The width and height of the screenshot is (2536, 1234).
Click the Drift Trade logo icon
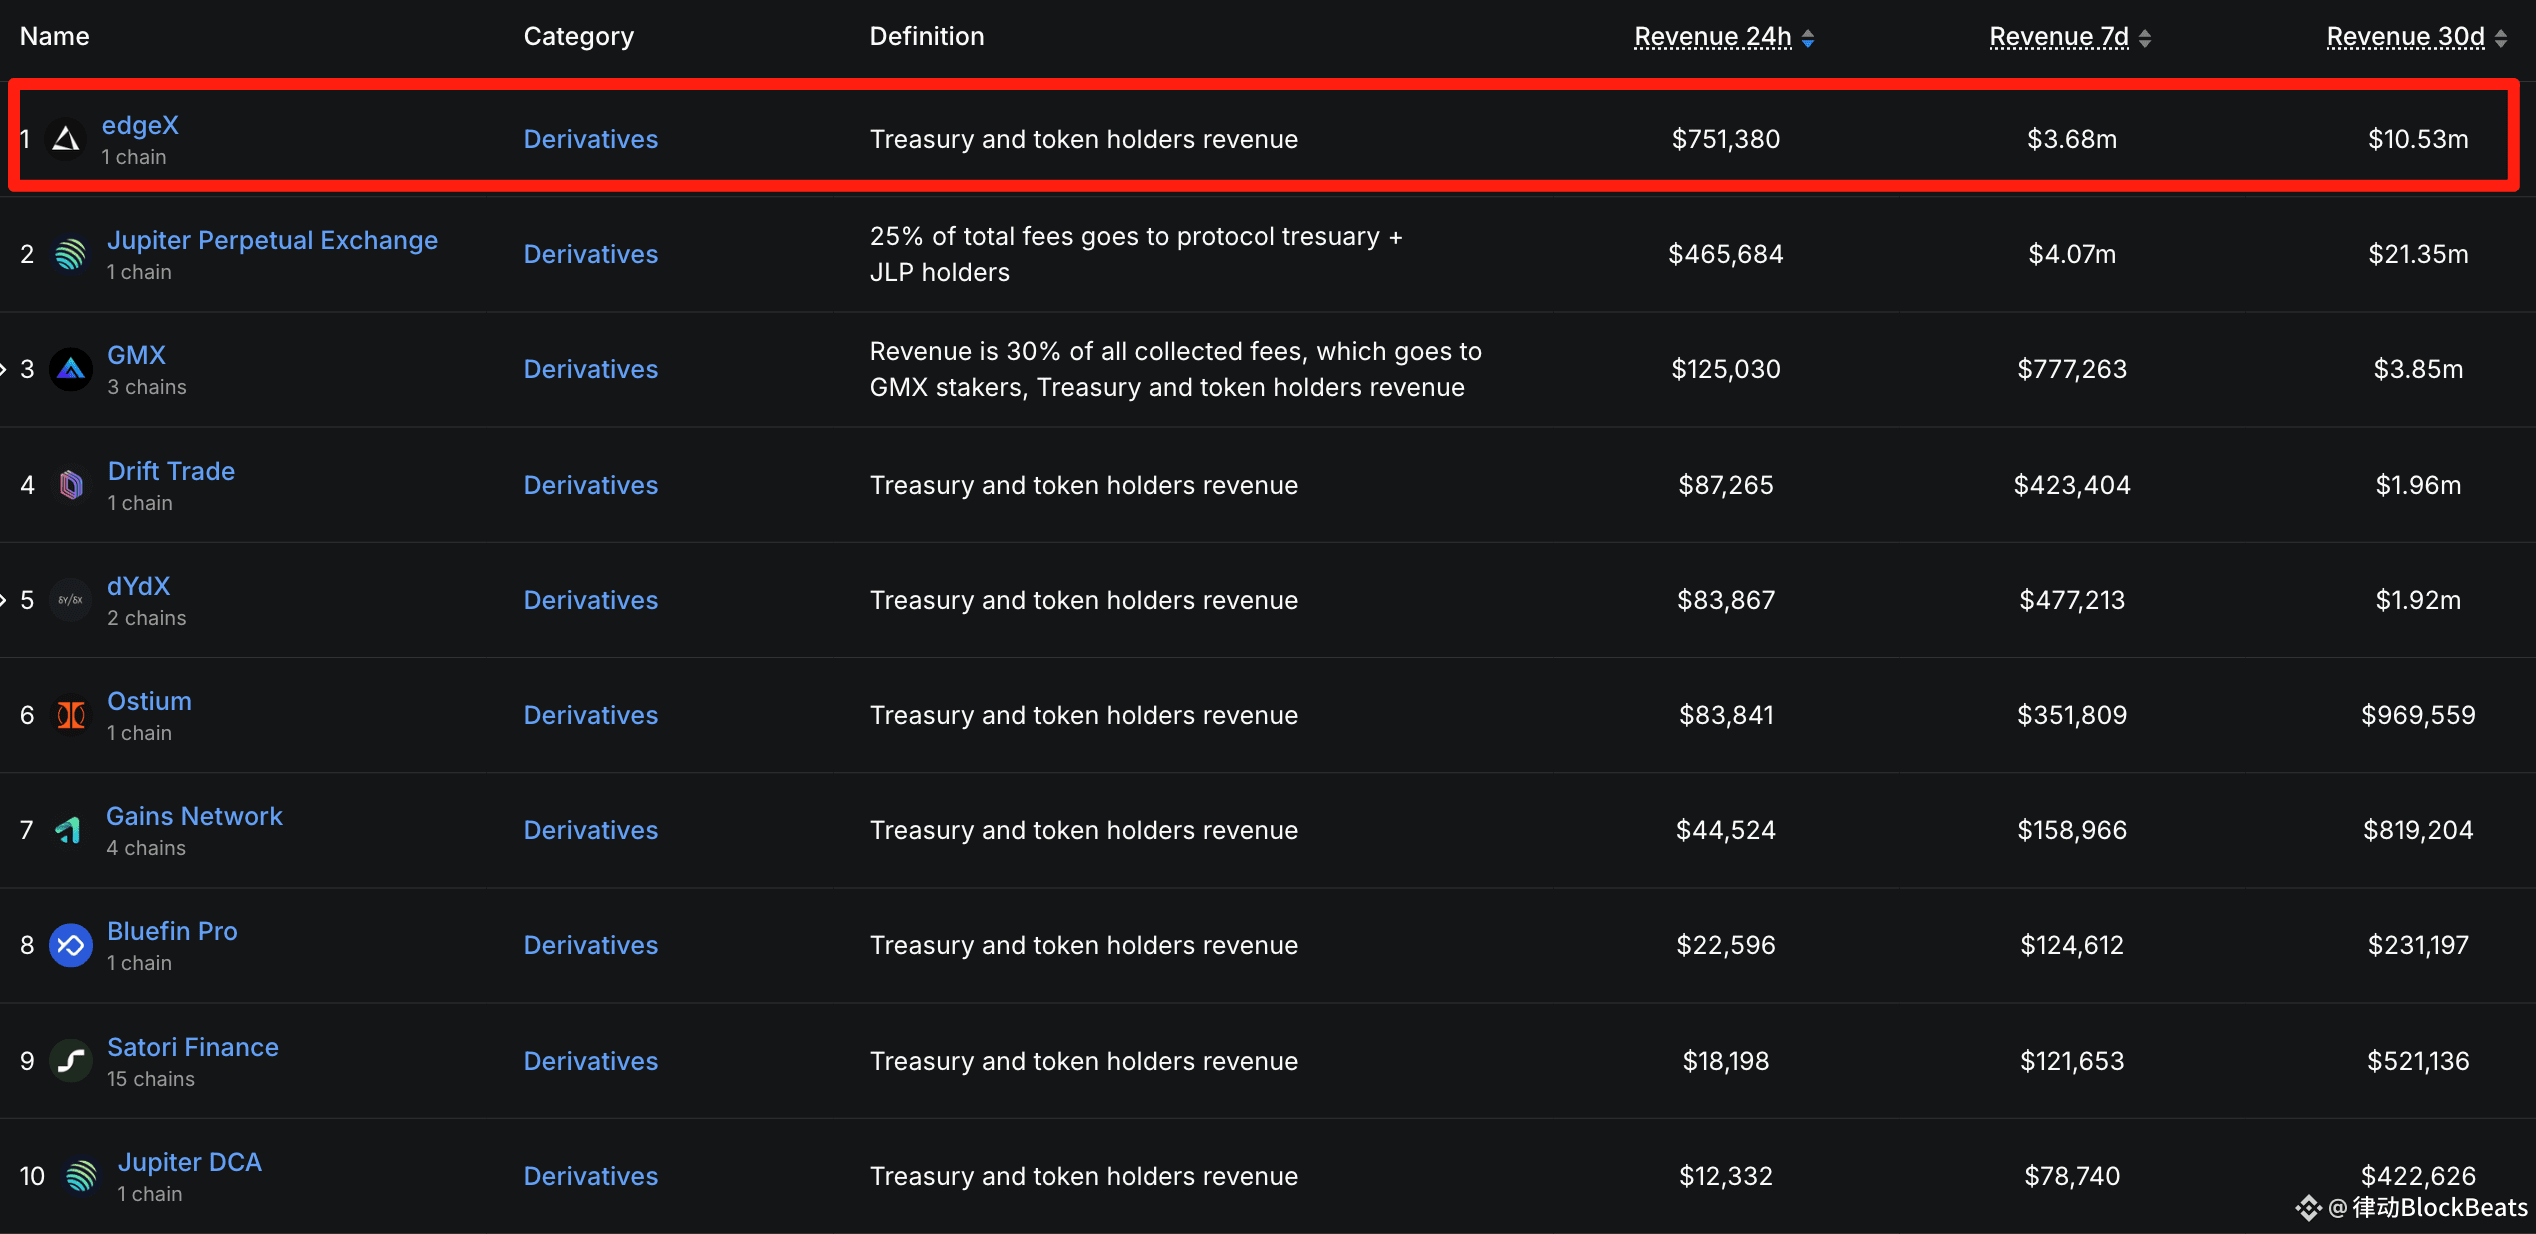click(x=70, y=485)
